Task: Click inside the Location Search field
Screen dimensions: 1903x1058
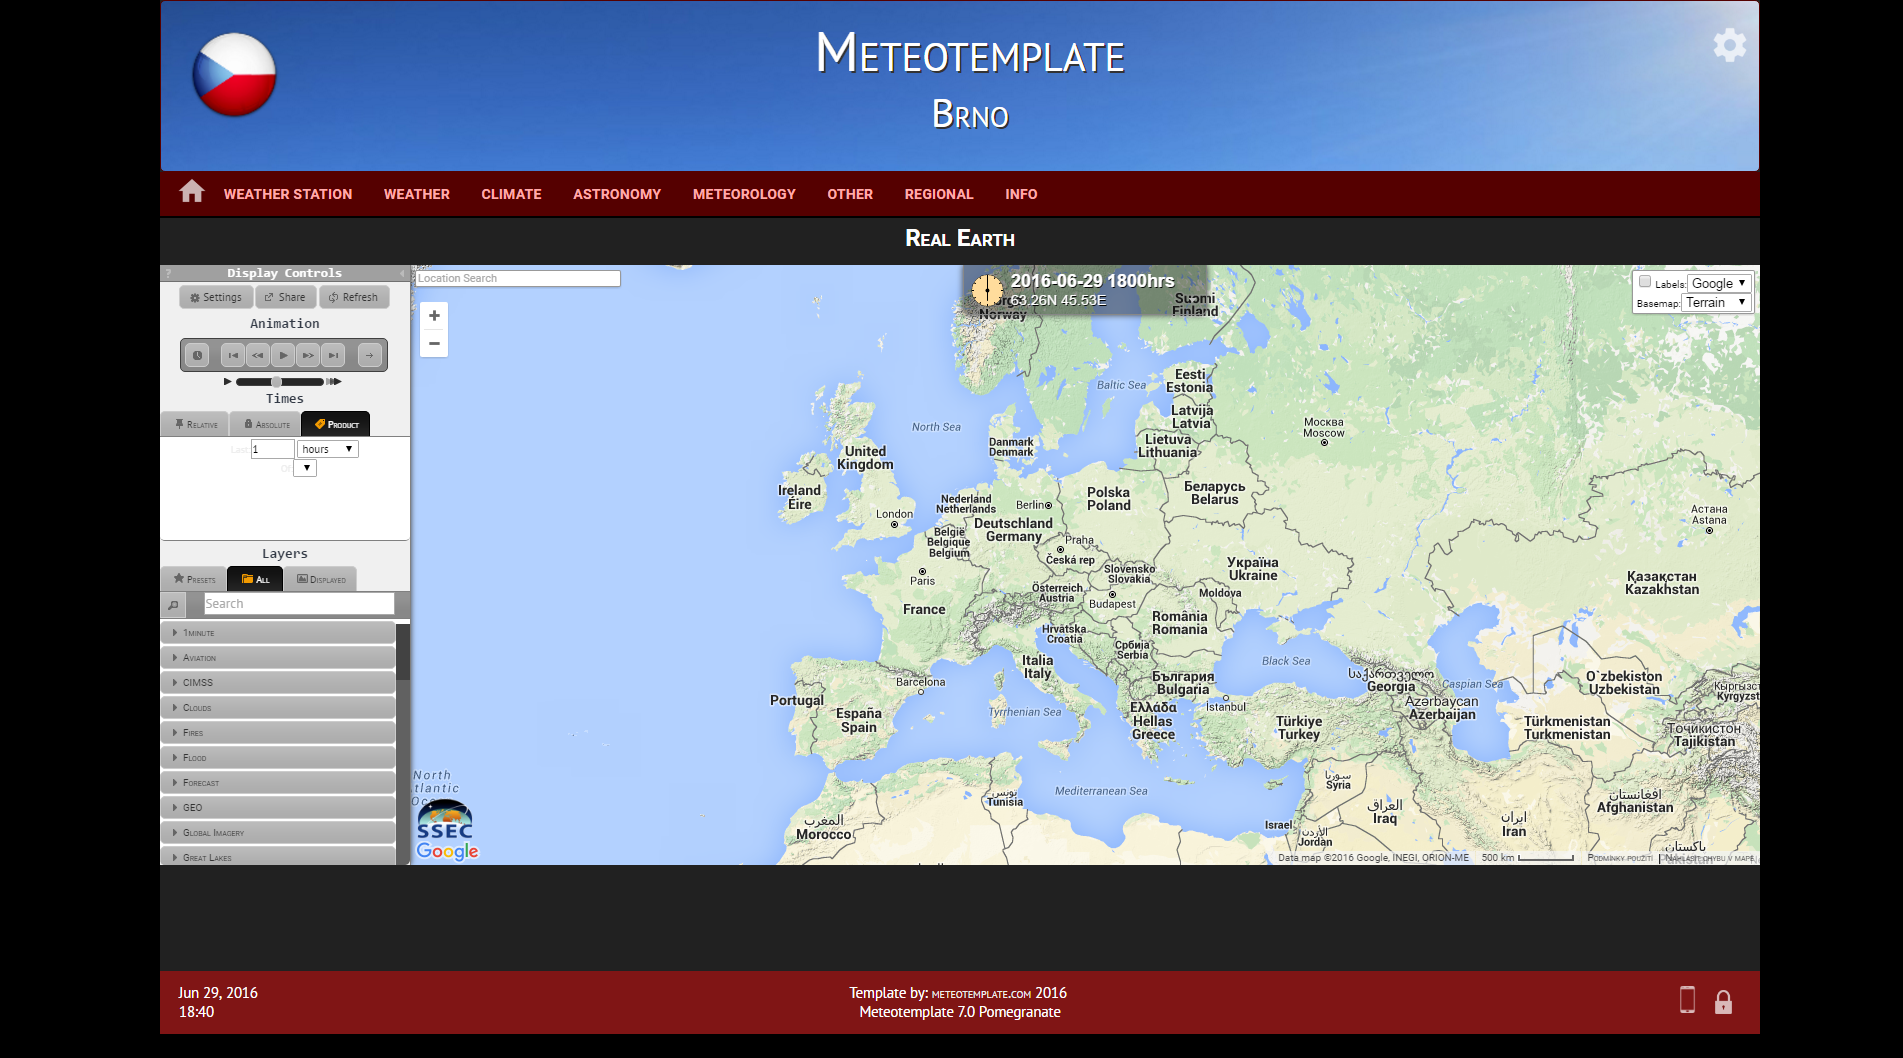Action: (517, 278)
